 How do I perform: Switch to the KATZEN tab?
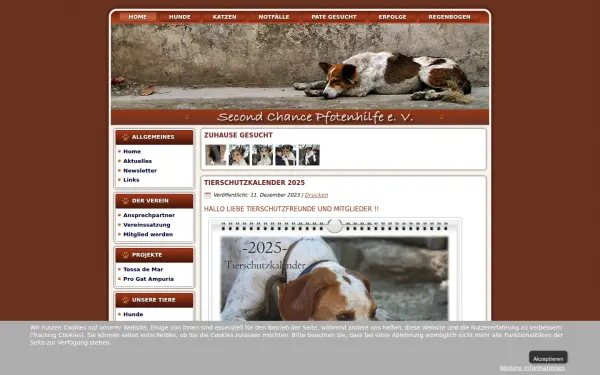click(x=224, y=17)
